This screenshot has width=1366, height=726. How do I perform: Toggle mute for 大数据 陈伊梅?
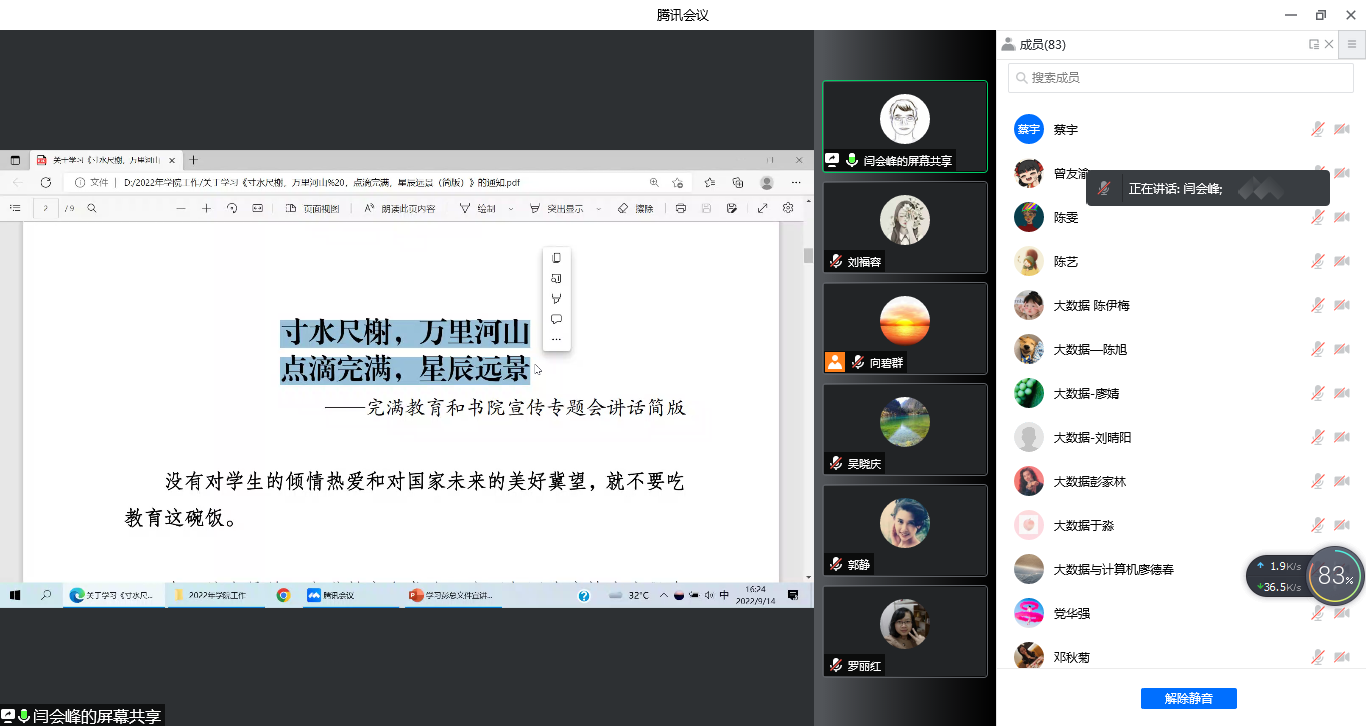1318,305
